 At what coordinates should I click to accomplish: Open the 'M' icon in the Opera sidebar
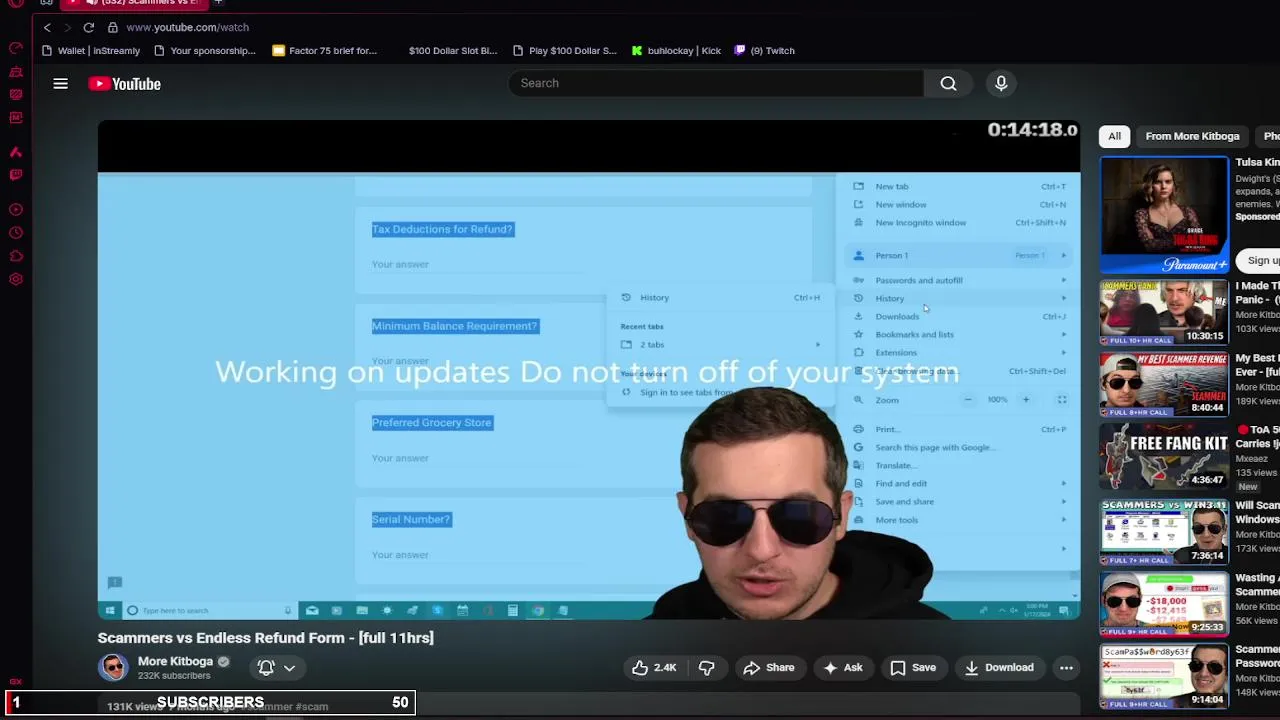16,118
